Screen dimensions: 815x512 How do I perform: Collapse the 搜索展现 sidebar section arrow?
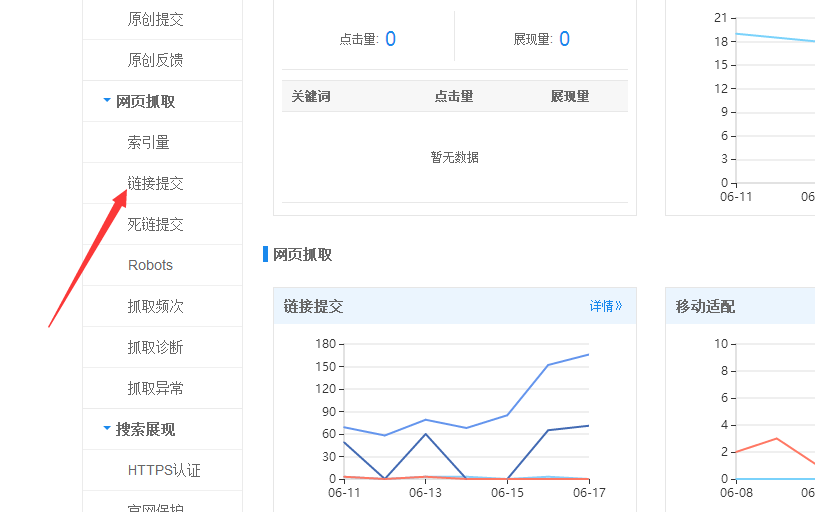pyautogui.click(x=107, y=429)
